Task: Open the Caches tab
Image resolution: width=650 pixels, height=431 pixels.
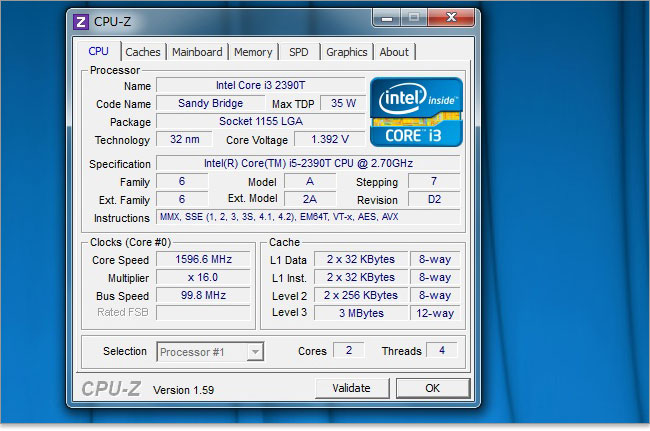Action: (143, 52)
